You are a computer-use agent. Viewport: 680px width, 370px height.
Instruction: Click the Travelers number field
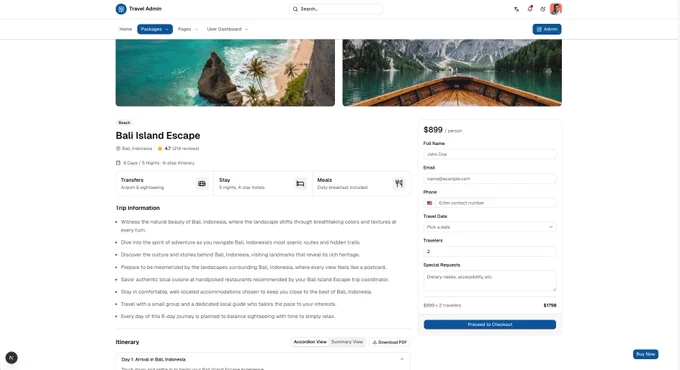tap(490, 252)
